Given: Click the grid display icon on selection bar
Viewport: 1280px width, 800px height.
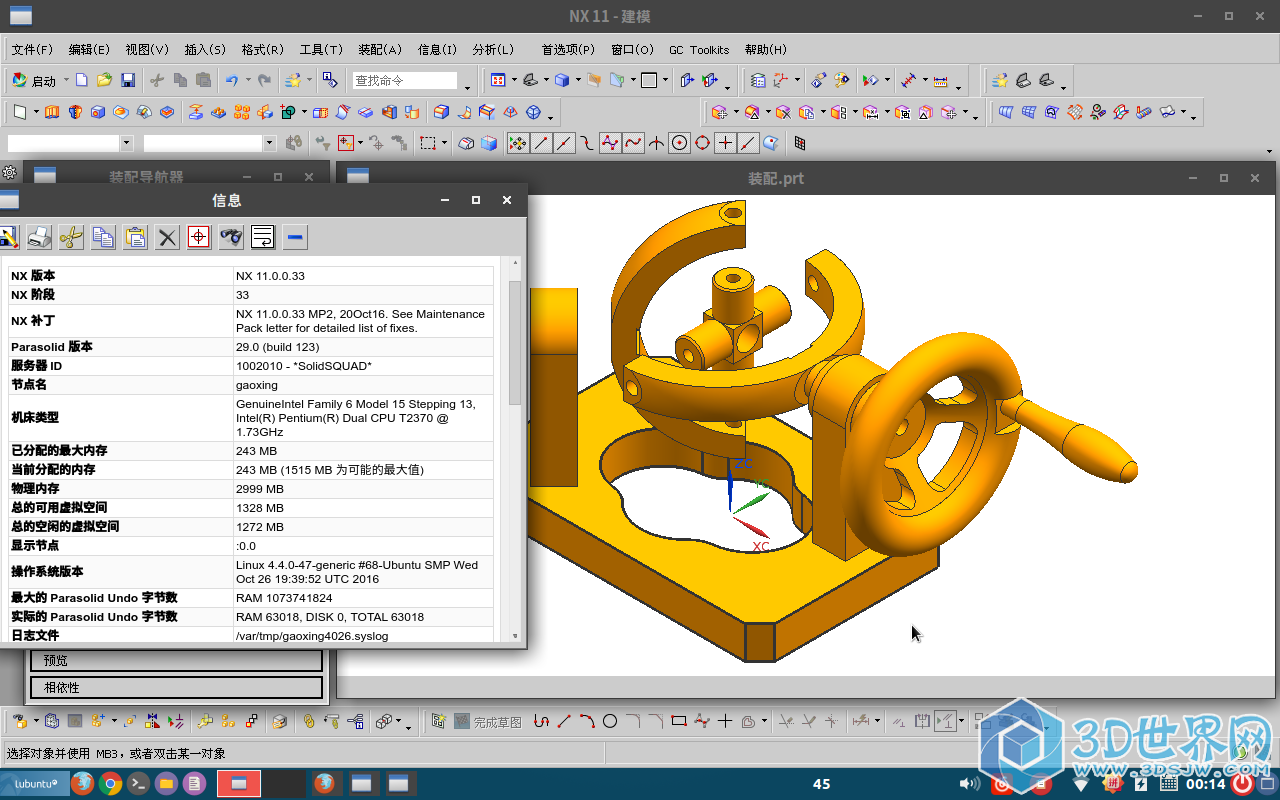Looking at the screenshot, I should 800,143.
